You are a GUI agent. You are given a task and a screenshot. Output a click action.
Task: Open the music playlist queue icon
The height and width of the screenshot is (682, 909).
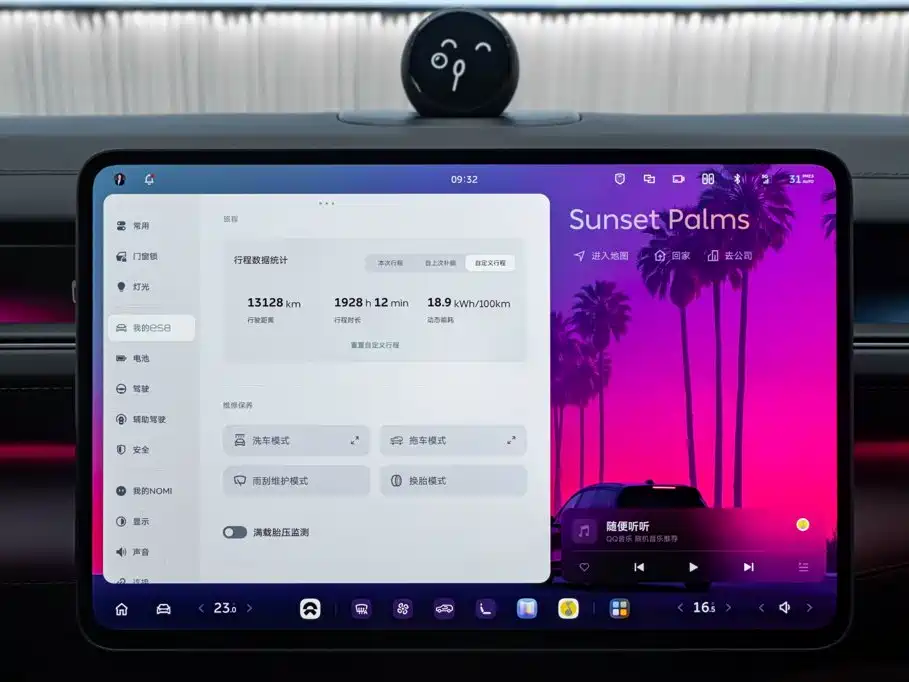click(803, 567)
